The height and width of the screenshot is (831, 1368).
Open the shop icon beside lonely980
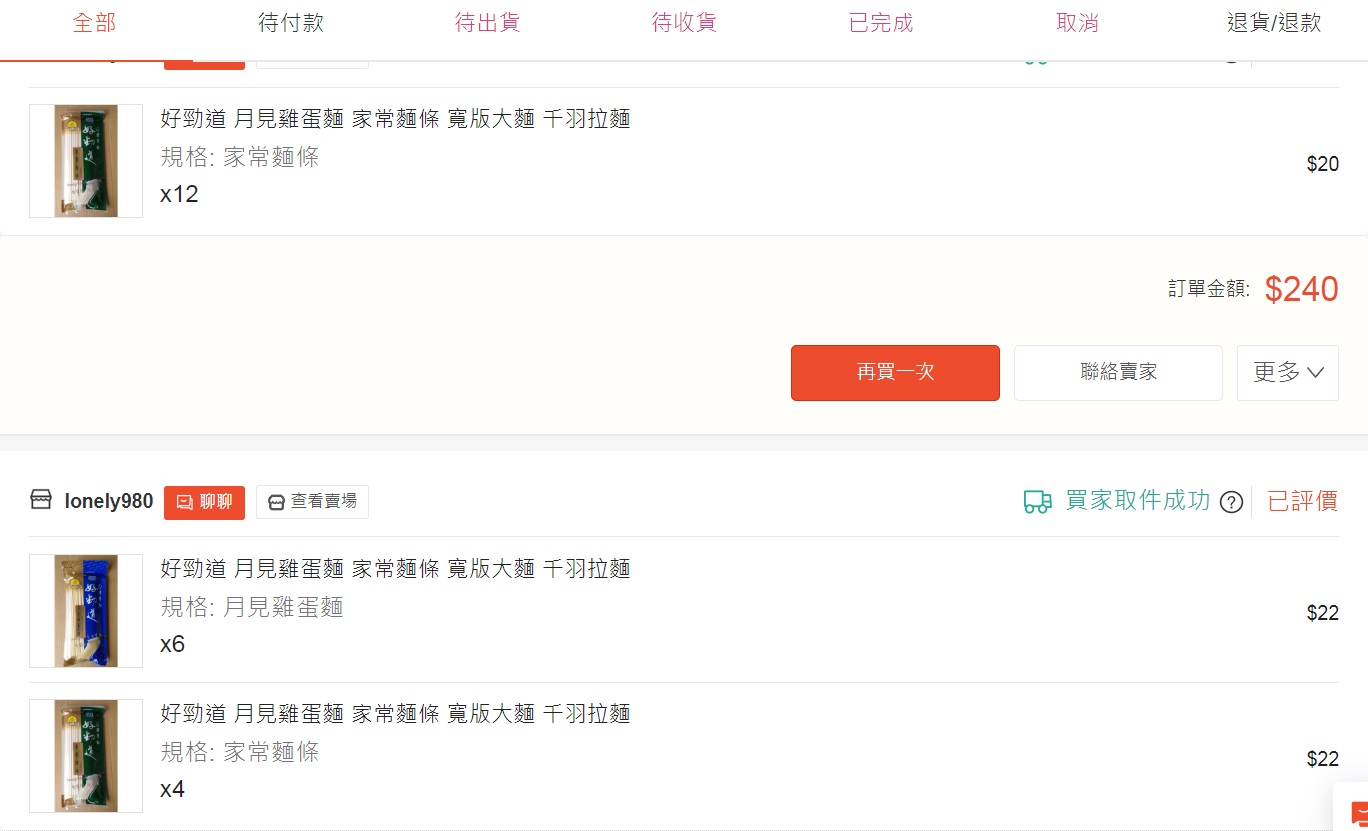(x=41, y=501)
